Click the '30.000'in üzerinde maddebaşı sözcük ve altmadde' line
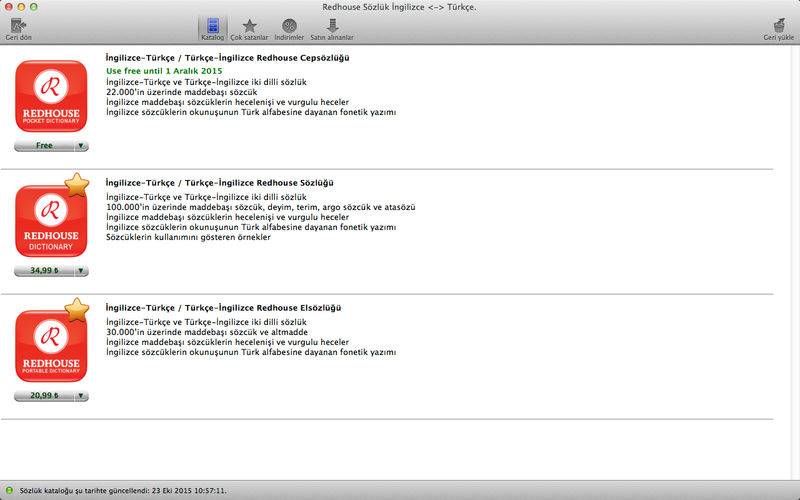The height and width of the screenshot is (500, 800). click(207, 332)
